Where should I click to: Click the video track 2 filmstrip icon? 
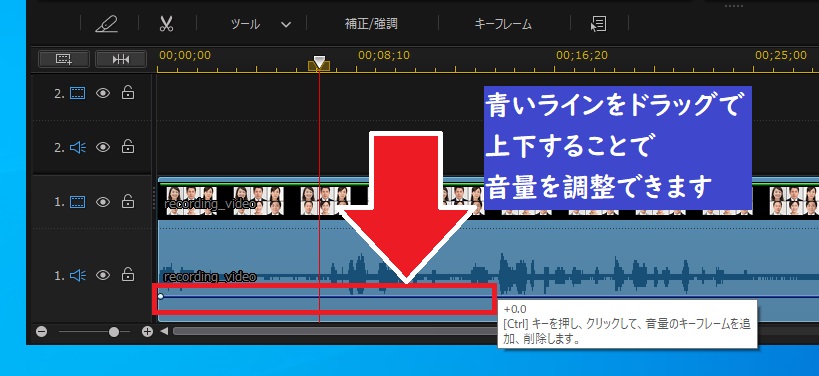(77, 93)
